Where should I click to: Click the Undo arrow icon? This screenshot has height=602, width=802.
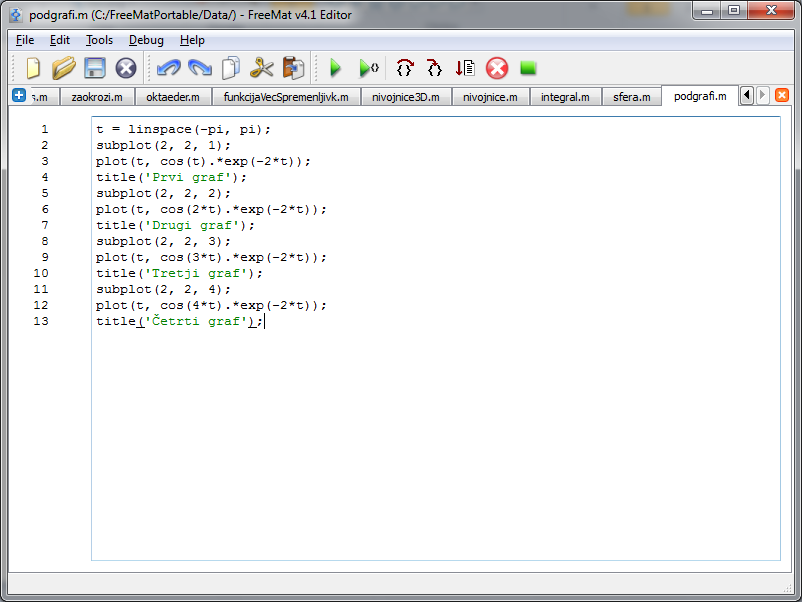(168, 68)
